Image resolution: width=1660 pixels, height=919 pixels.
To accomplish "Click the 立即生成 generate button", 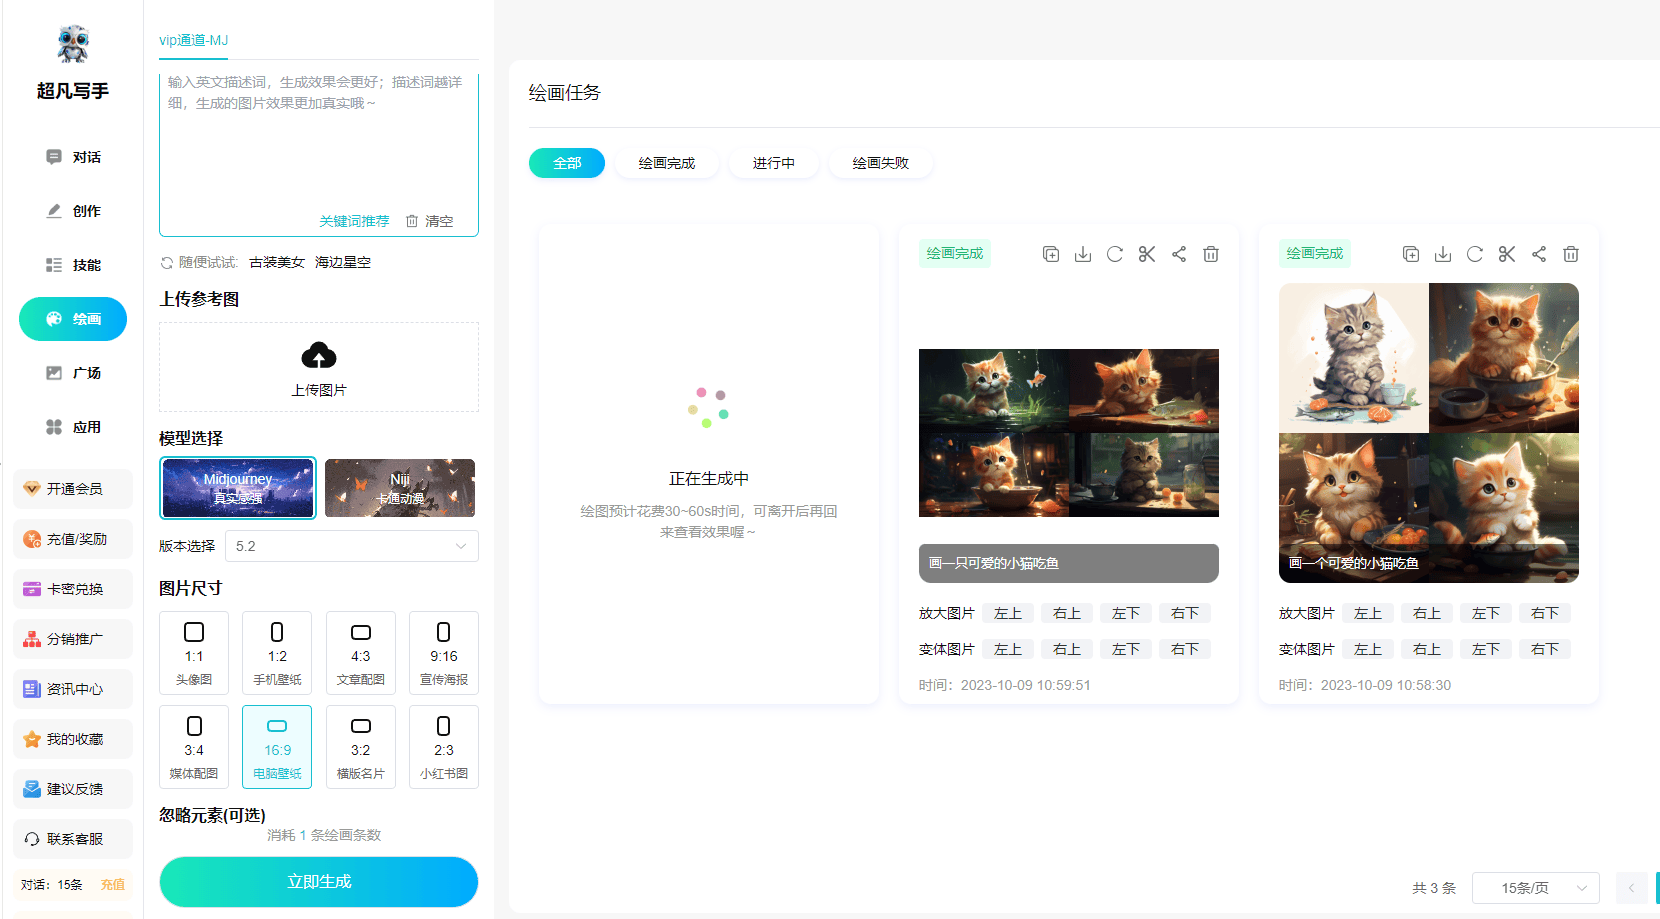I will tap(318, 882).
